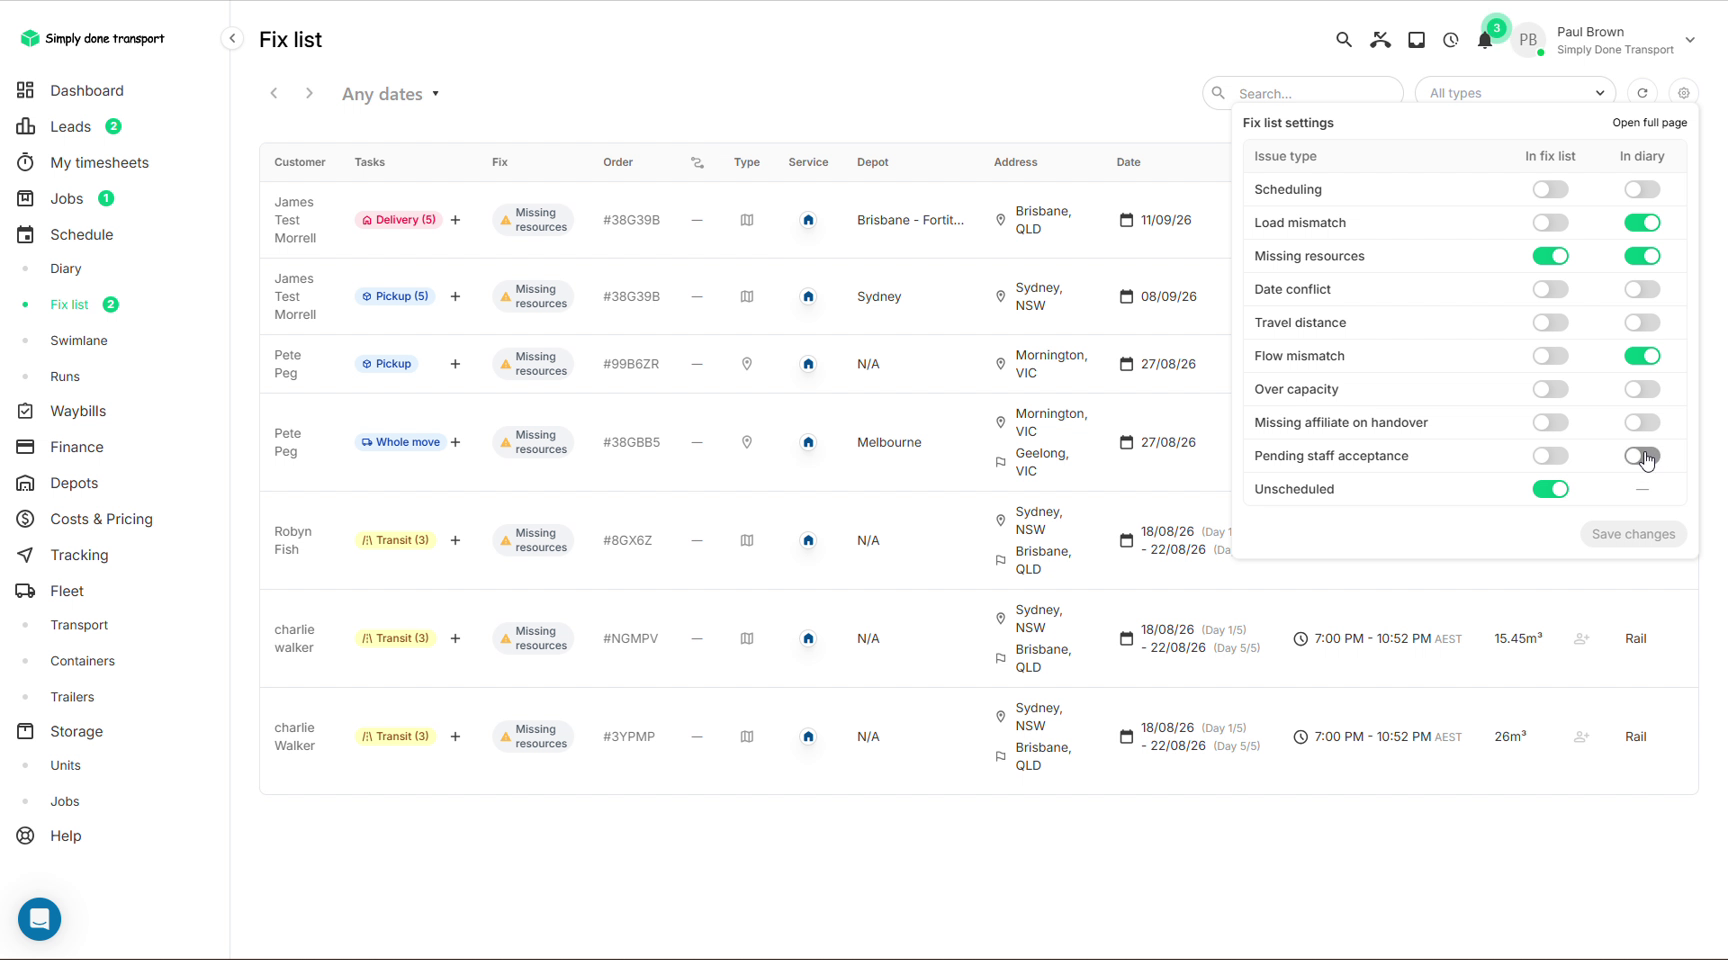Click the Whole move task chip
The width and height of the screenshot is (1728, 960).
point(400,442)
